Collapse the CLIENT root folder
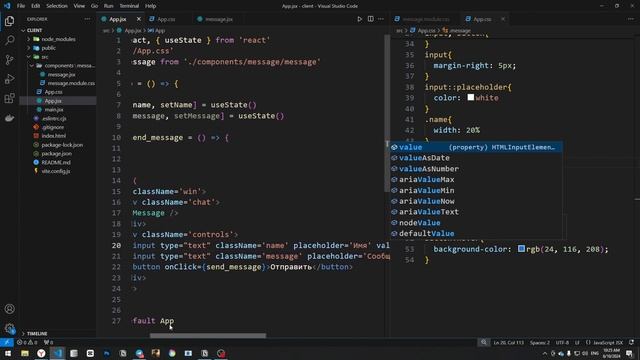Image resolution: width=640 pixels, height=360 pixels. pyautogui.click(x=23, y=30)
